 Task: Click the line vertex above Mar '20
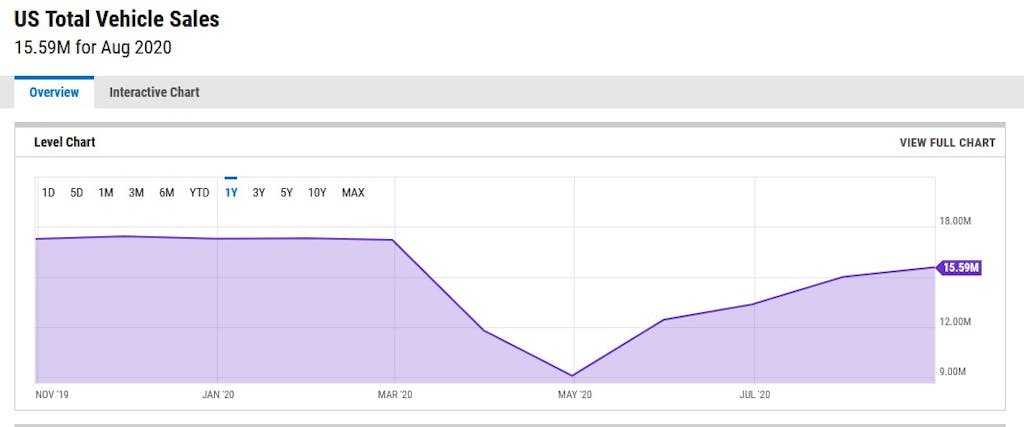[394, 240]
